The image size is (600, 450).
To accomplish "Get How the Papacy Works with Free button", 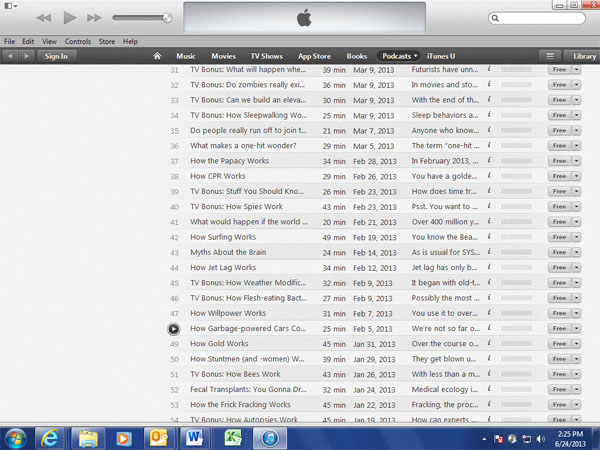I will tap(559, 161).
